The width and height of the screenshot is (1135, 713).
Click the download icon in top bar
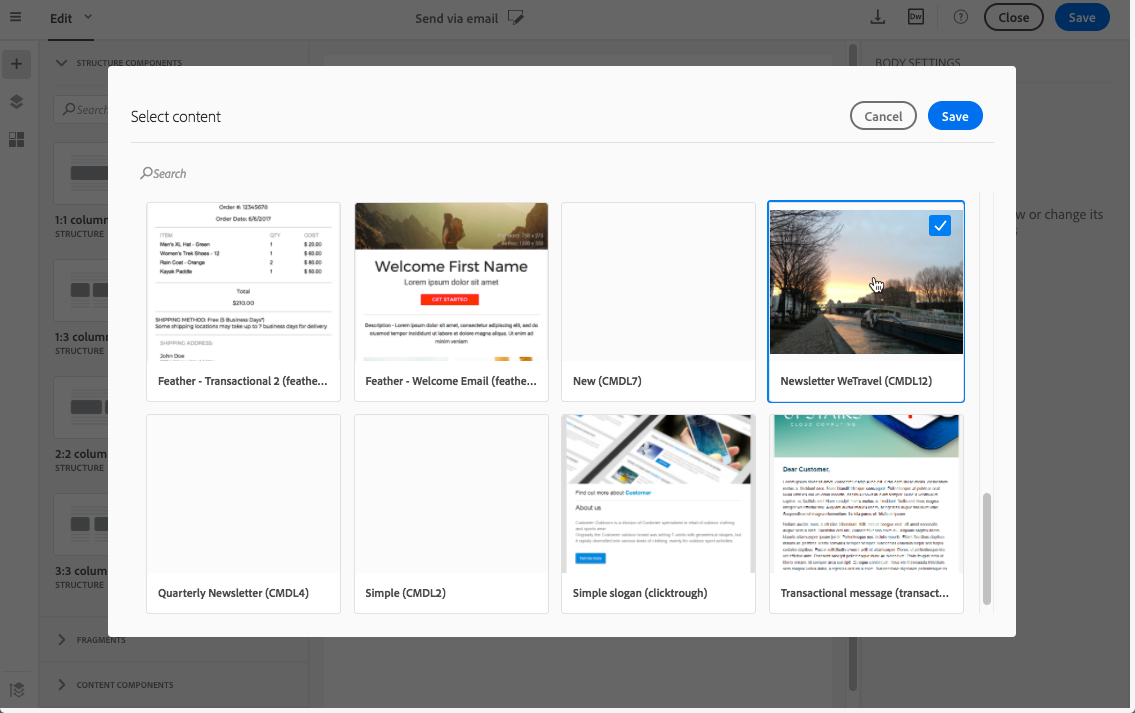point(877,17)
